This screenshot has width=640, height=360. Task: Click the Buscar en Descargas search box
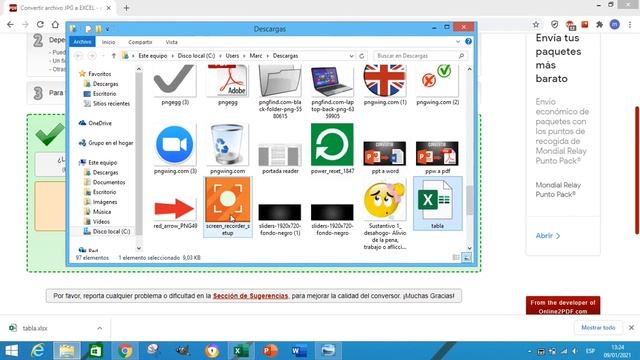(x=420, y=56)
